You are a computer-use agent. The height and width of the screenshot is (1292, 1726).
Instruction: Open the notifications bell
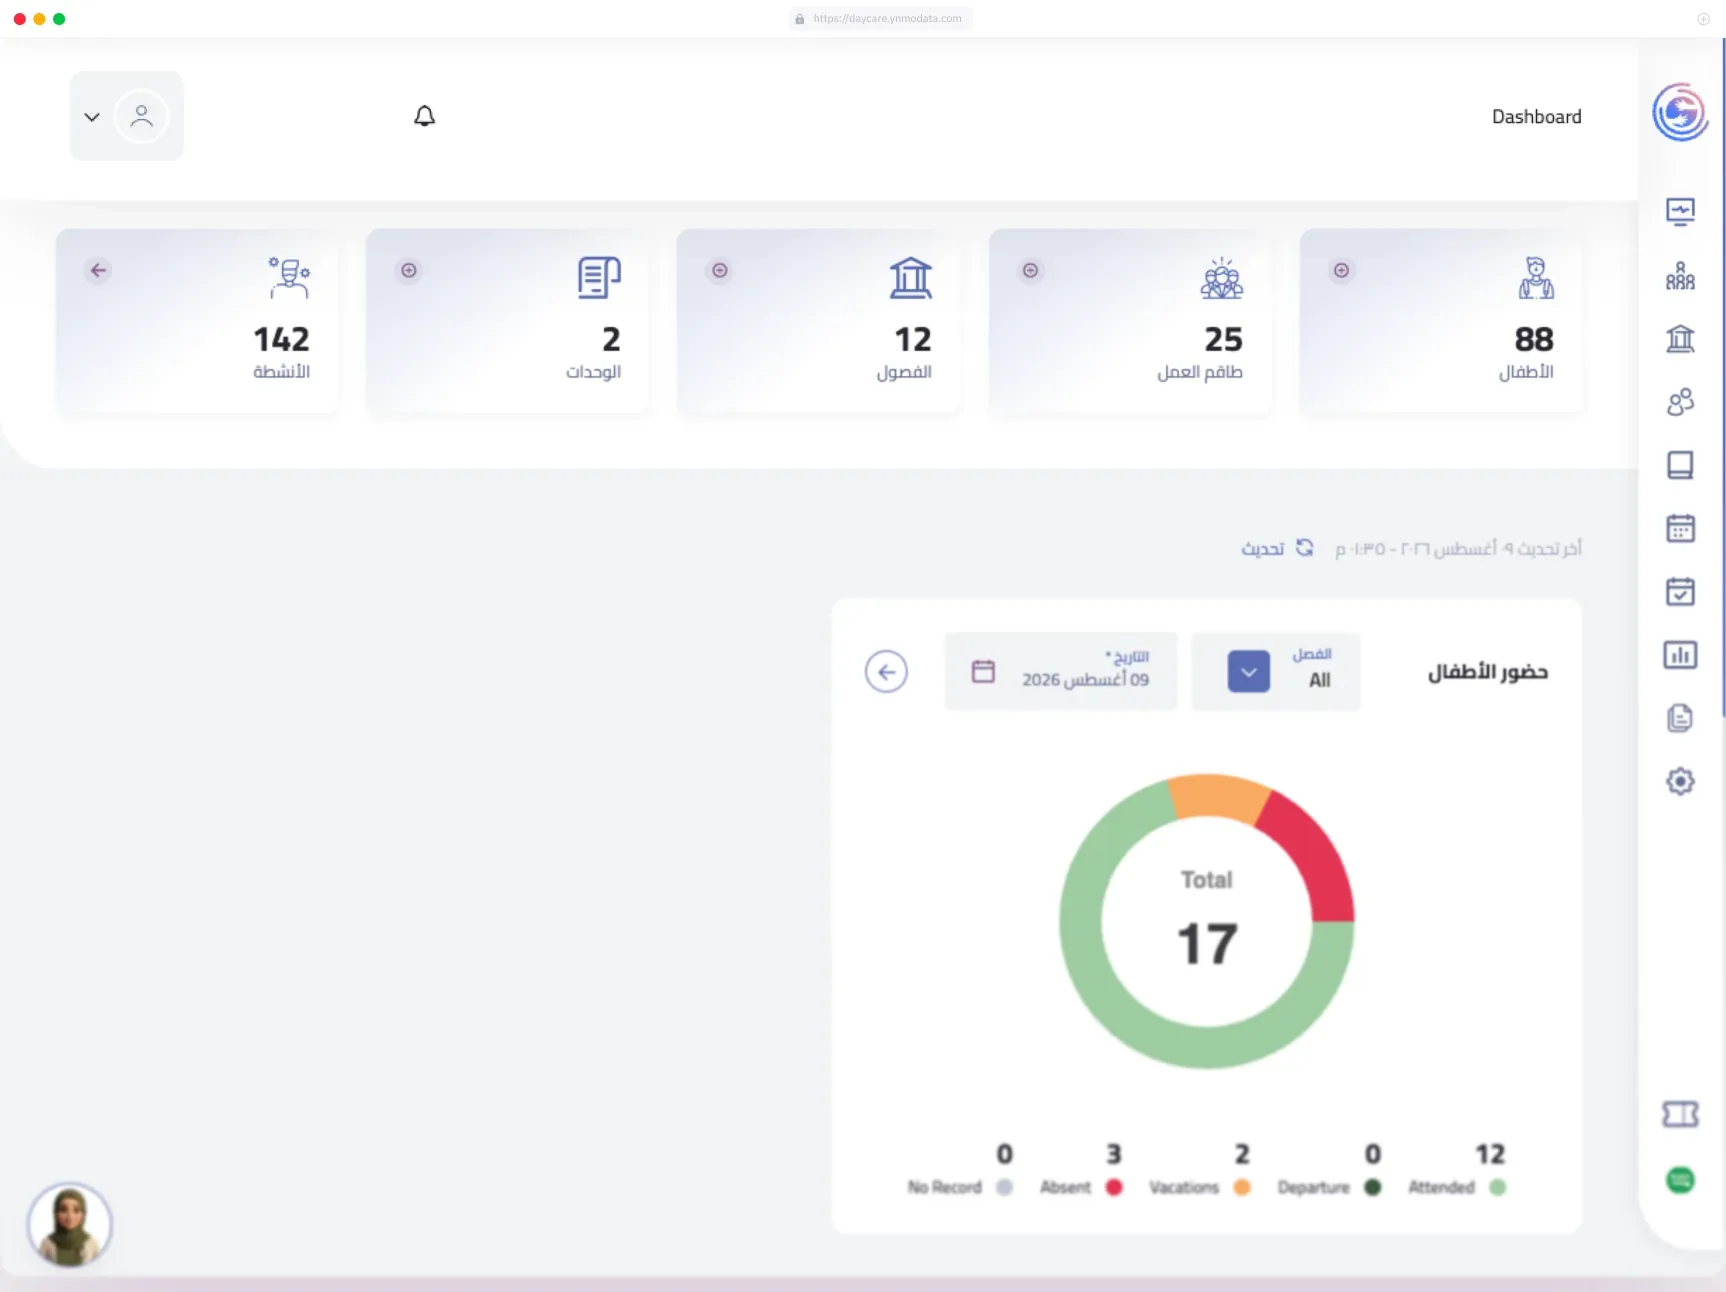coord(424,116)
